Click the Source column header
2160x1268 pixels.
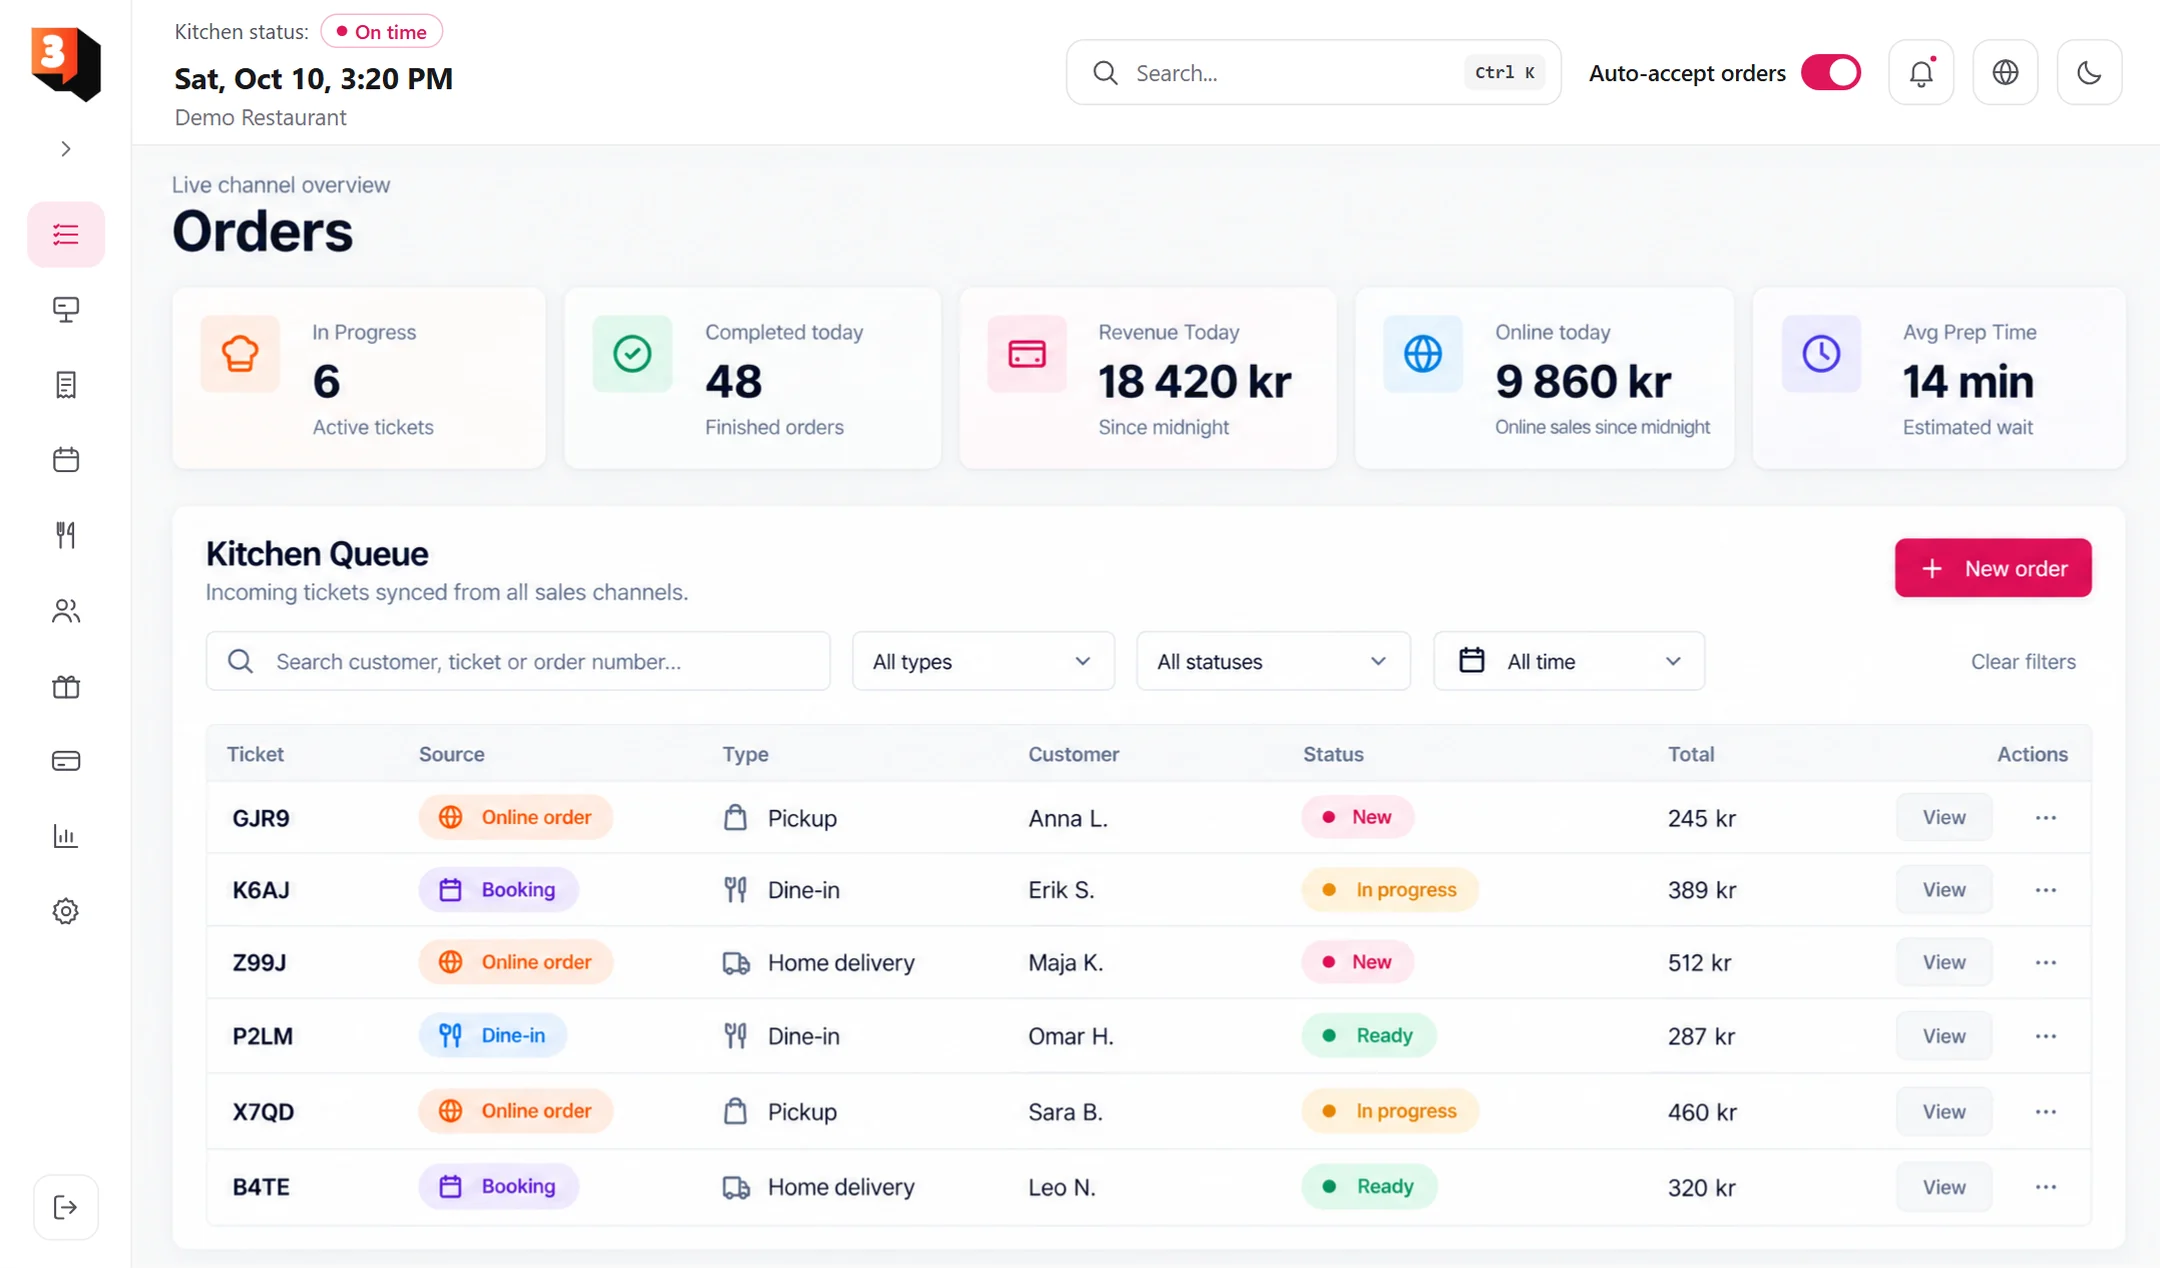(452, 754)
